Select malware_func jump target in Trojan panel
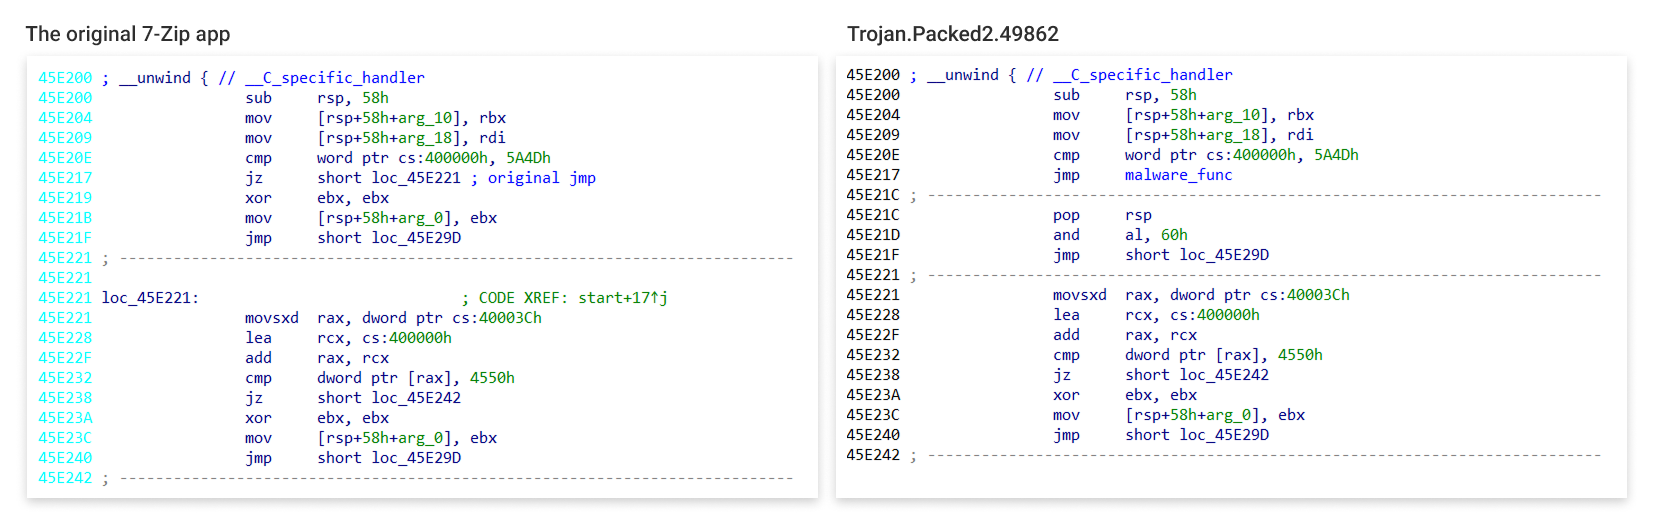 [1178, 175]
